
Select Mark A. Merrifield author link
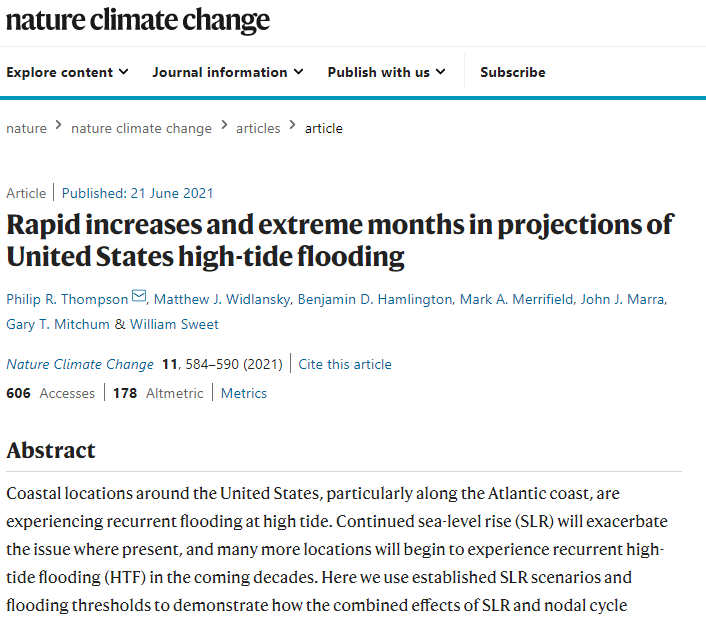pos(516,299)
